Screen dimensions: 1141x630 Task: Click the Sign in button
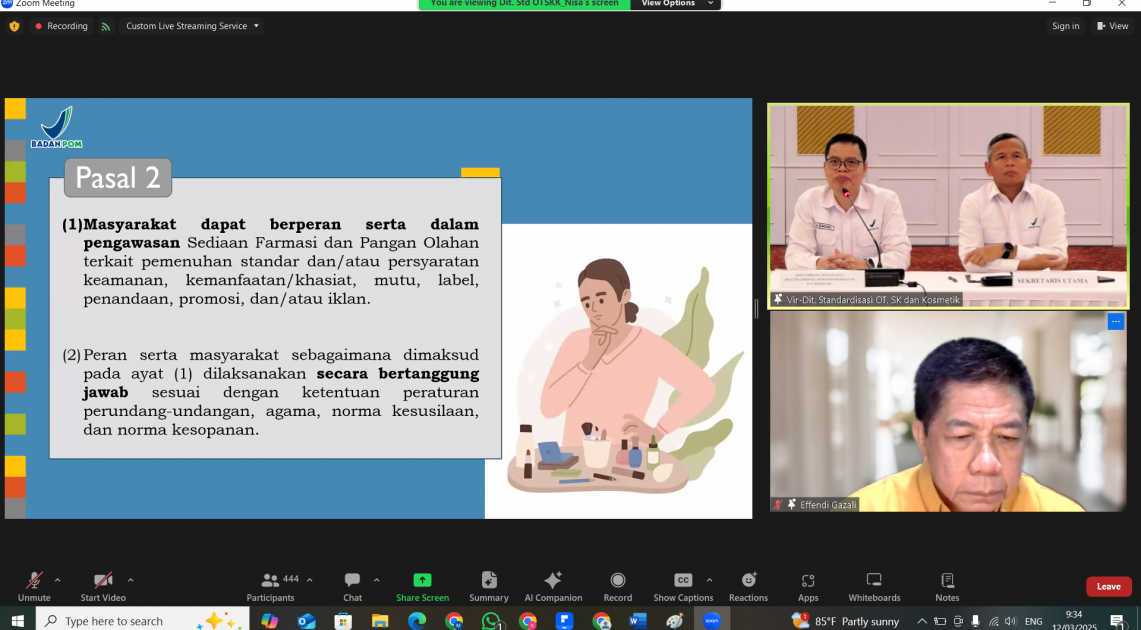pos(1065,26)
